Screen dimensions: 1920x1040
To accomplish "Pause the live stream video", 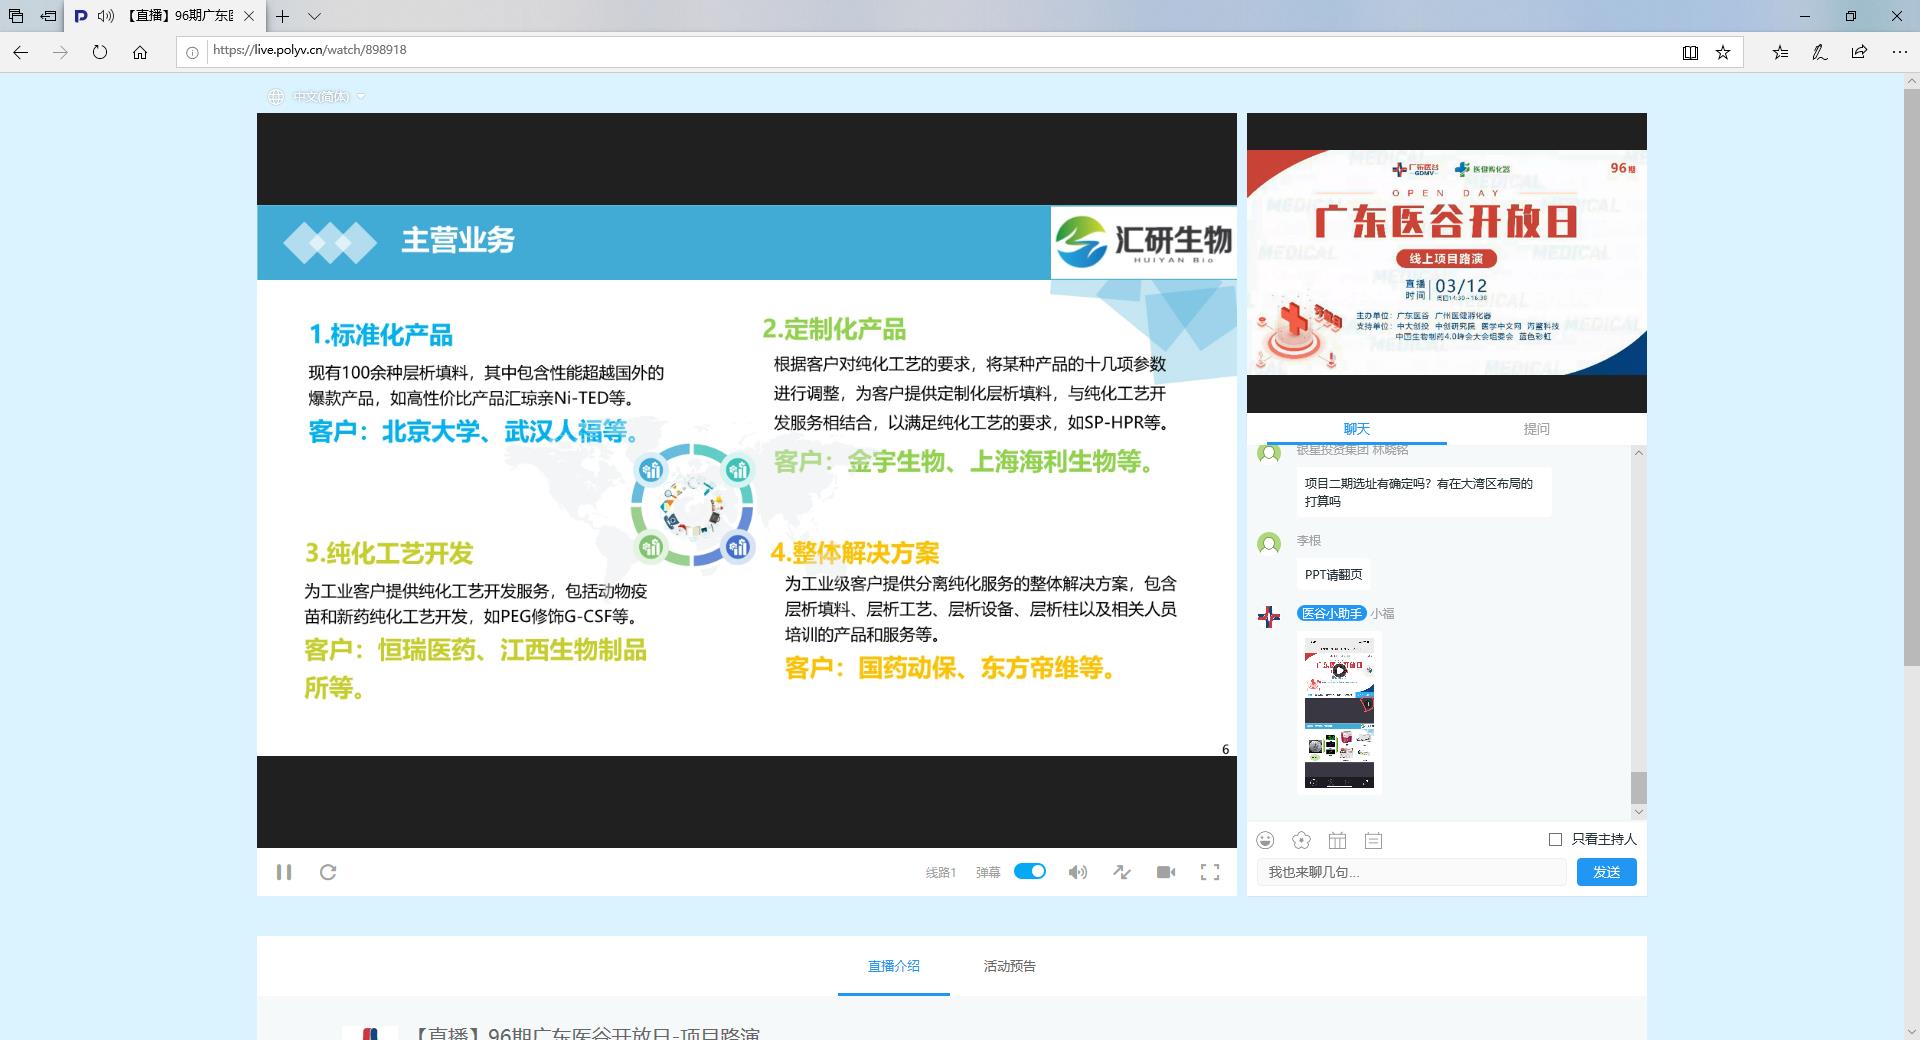I will [284, 872].
